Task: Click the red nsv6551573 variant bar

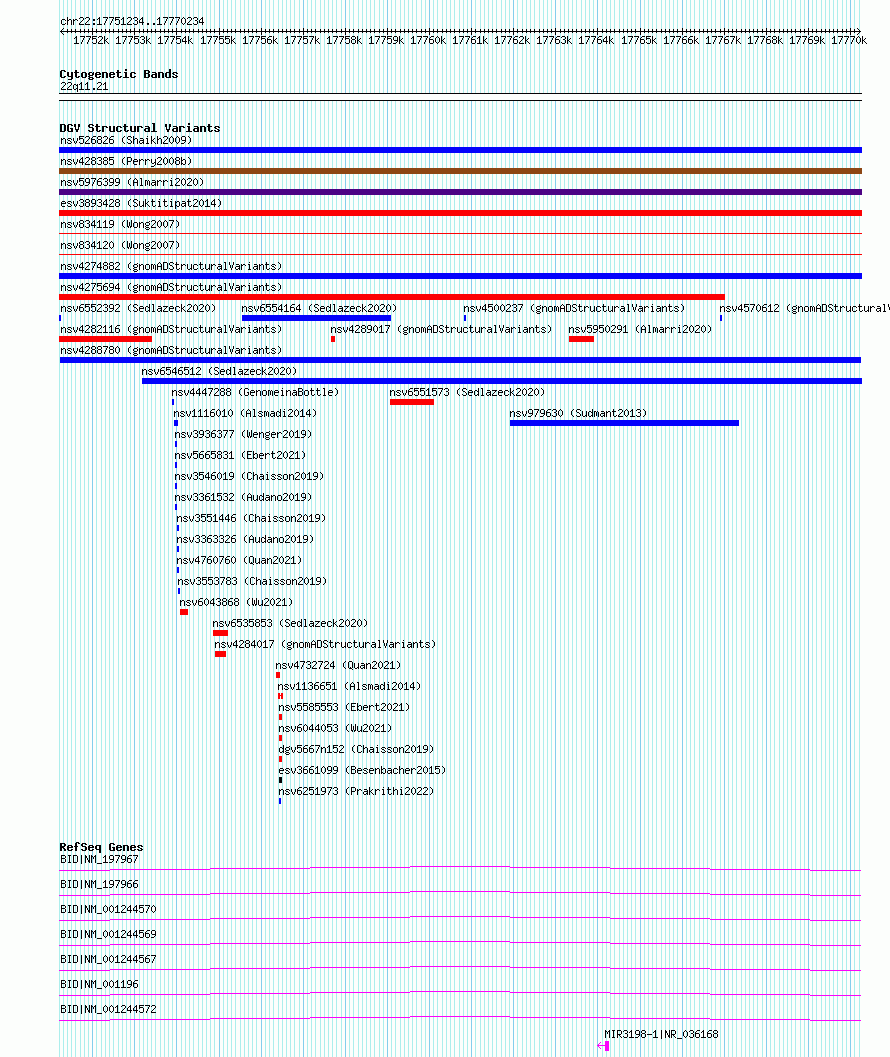Action: pos(411,402)
